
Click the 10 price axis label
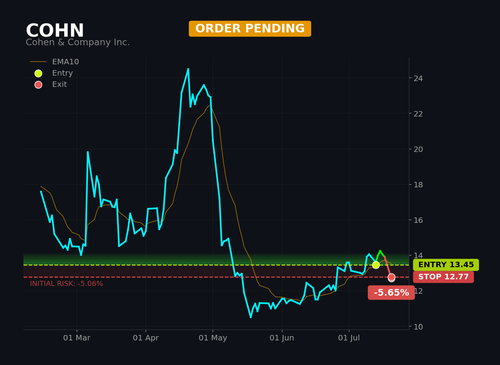pos(418,327)
